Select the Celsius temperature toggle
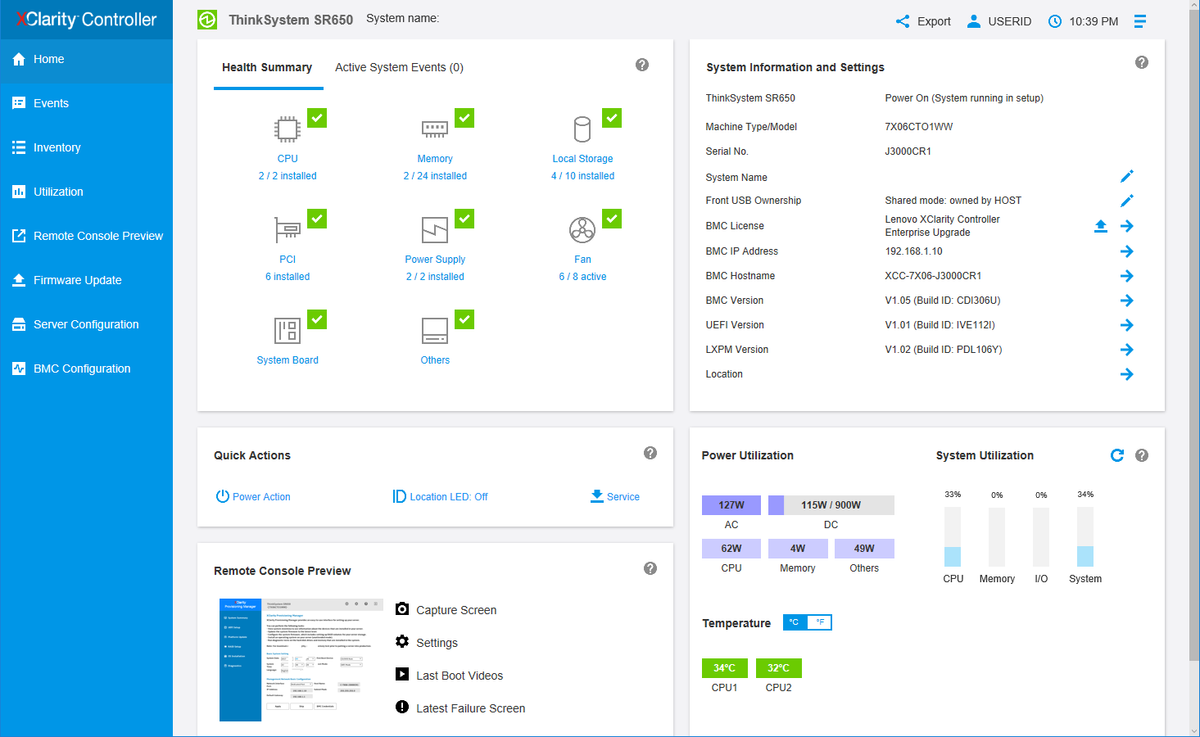1200x737 pixels. (793, 622)
